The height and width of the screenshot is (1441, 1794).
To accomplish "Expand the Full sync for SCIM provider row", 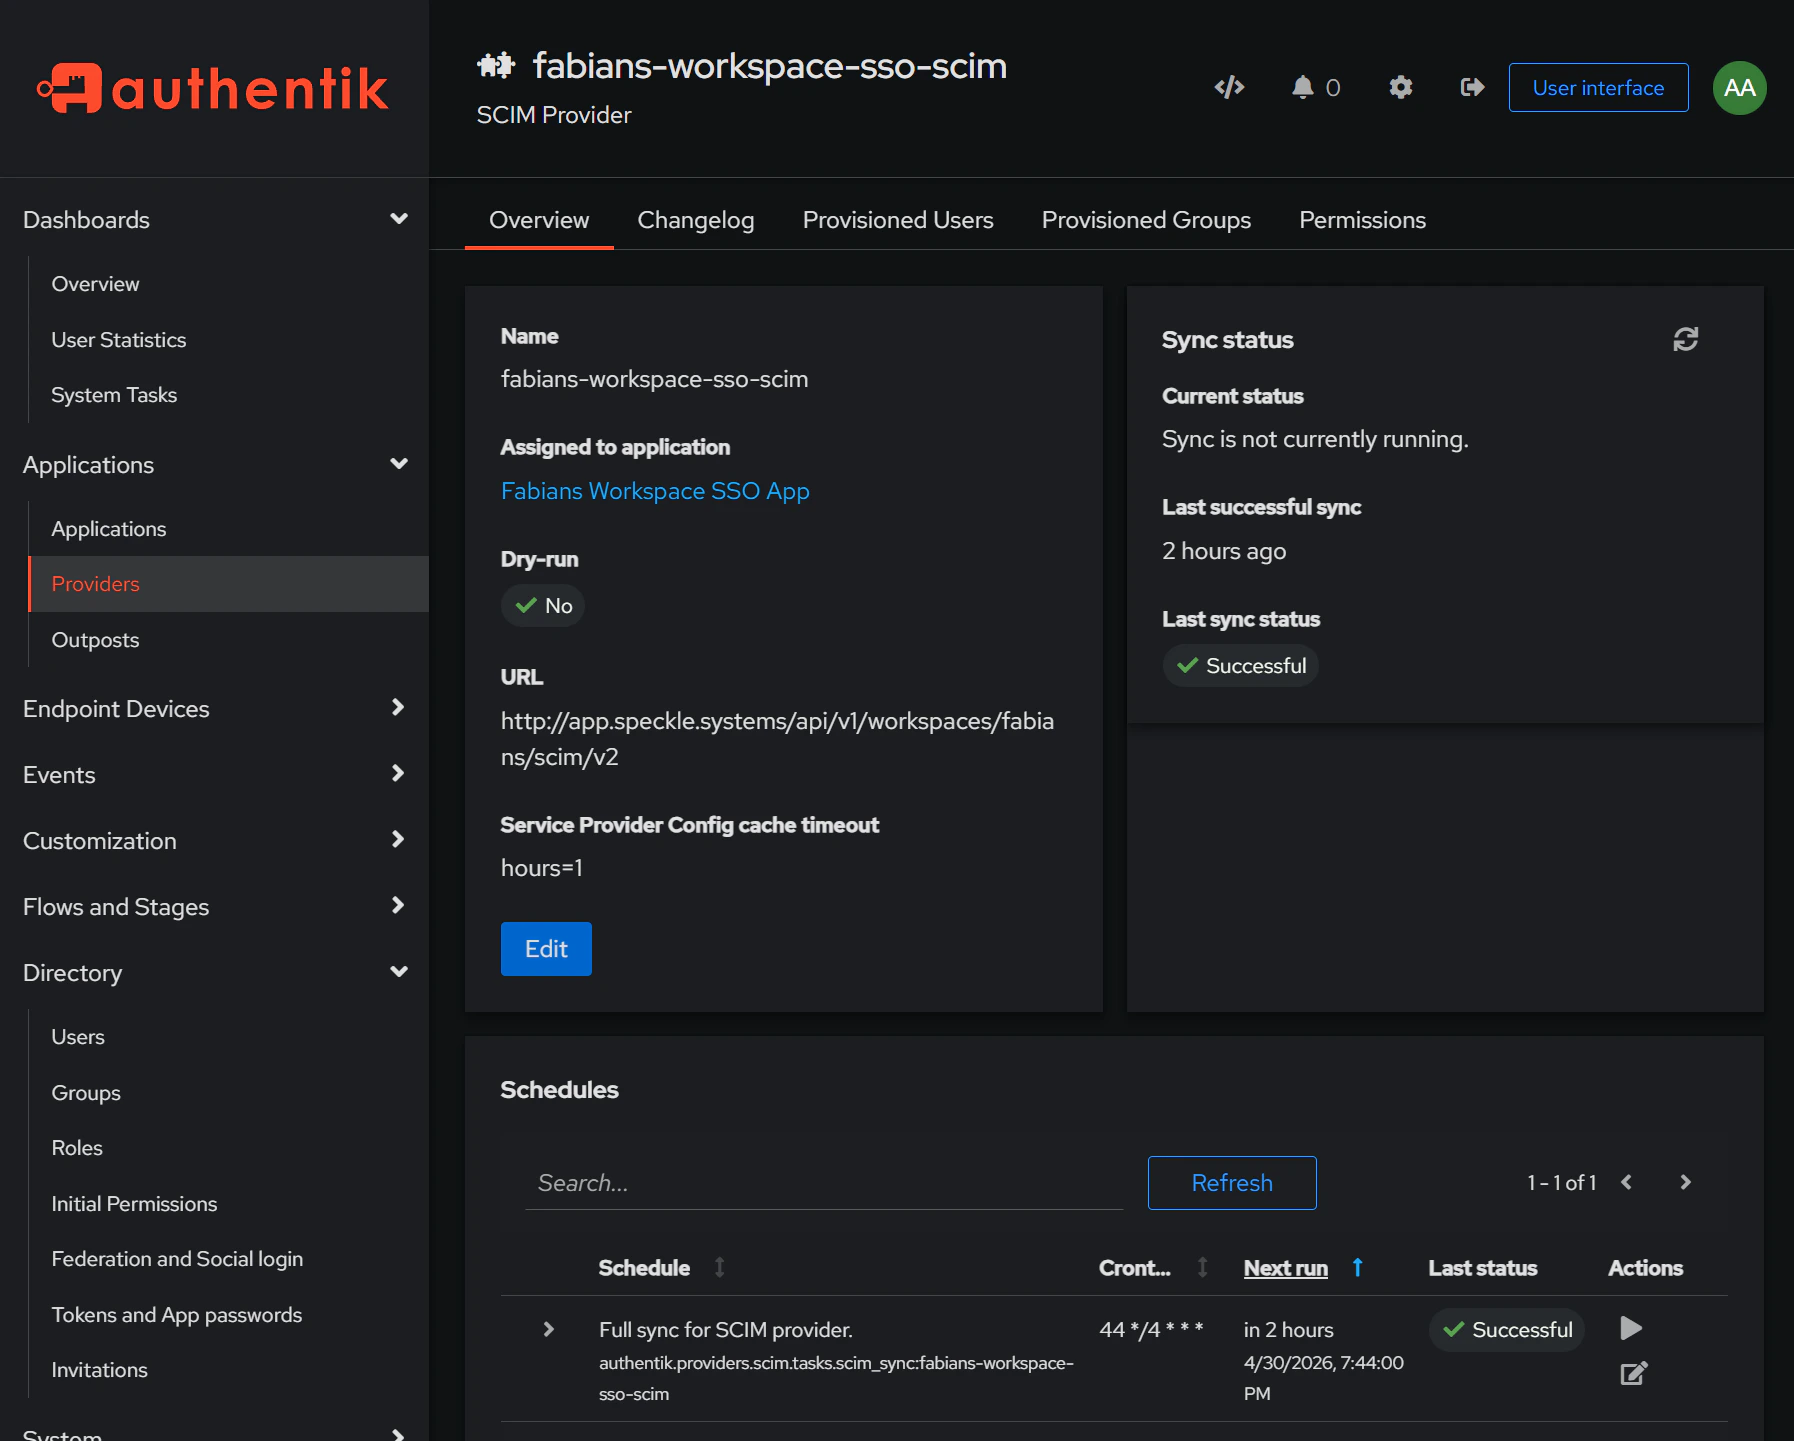I will pos(548,1329).
